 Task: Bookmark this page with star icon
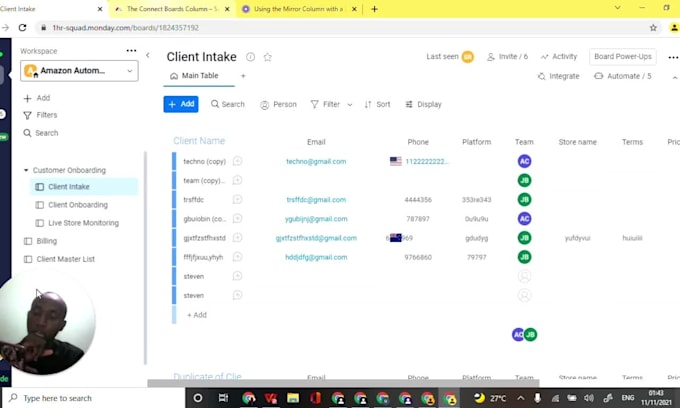coord(653,28)
